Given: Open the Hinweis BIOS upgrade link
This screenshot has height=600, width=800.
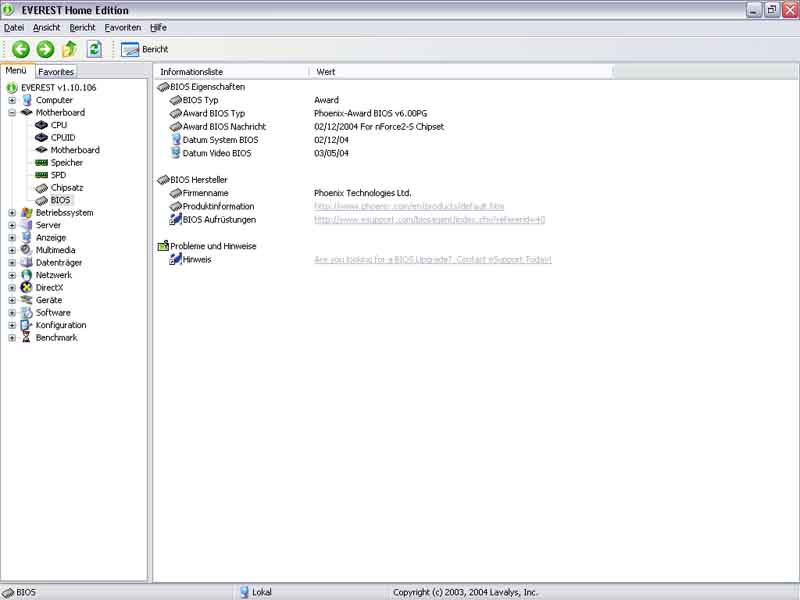Looking at the screenshot, I should [433, 260].
